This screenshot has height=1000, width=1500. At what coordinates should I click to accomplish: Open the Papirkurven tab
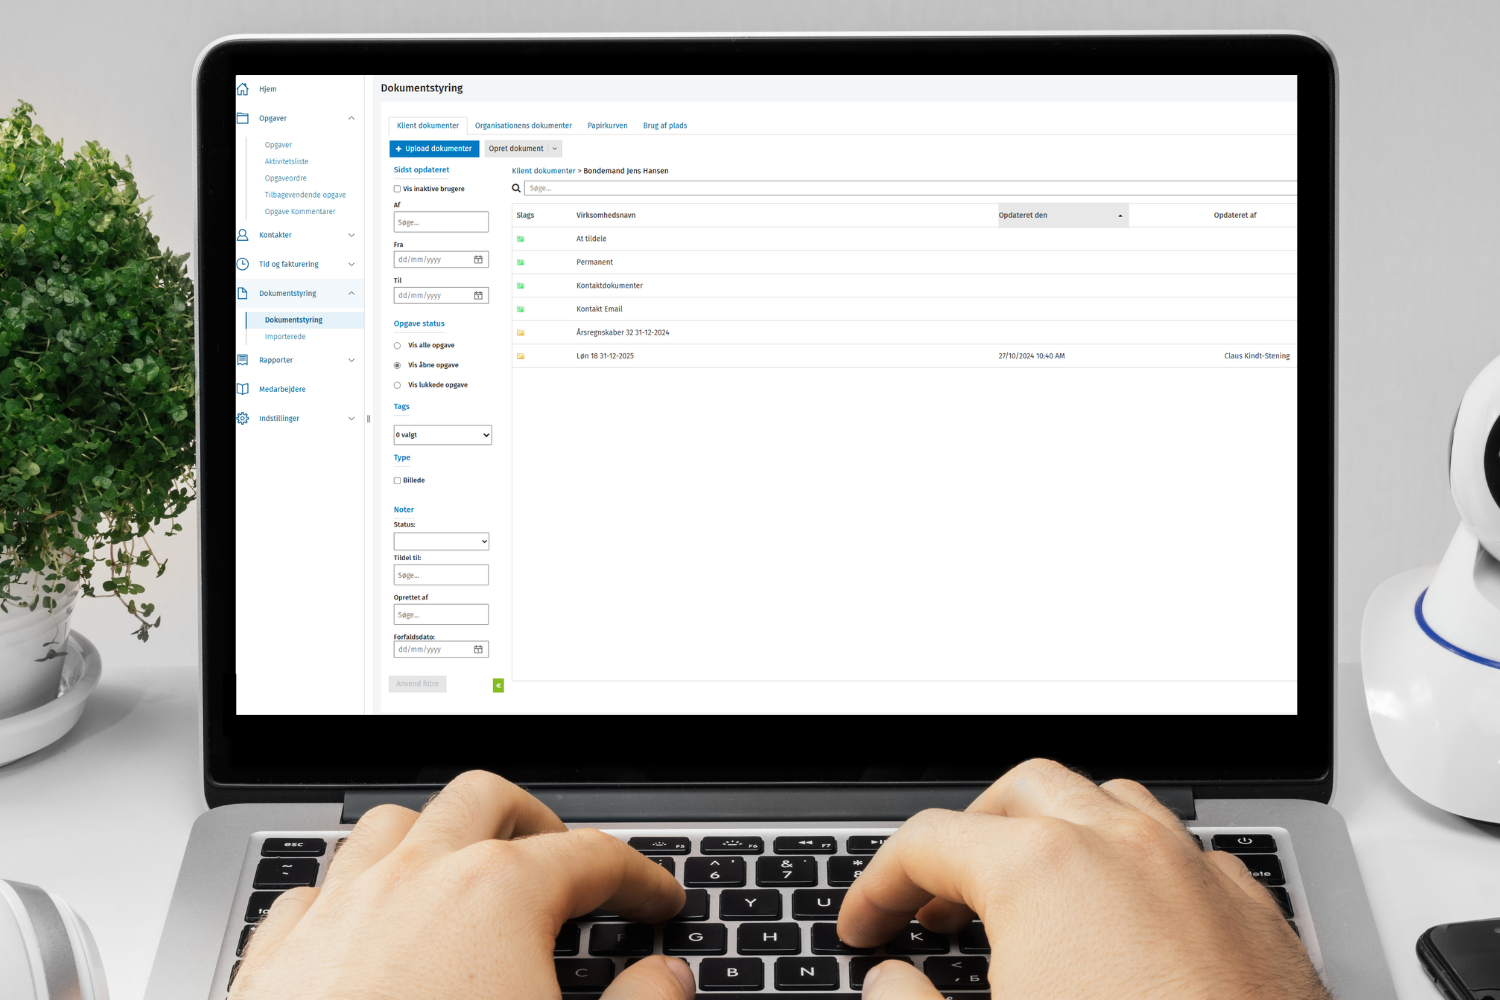(607, 126)
